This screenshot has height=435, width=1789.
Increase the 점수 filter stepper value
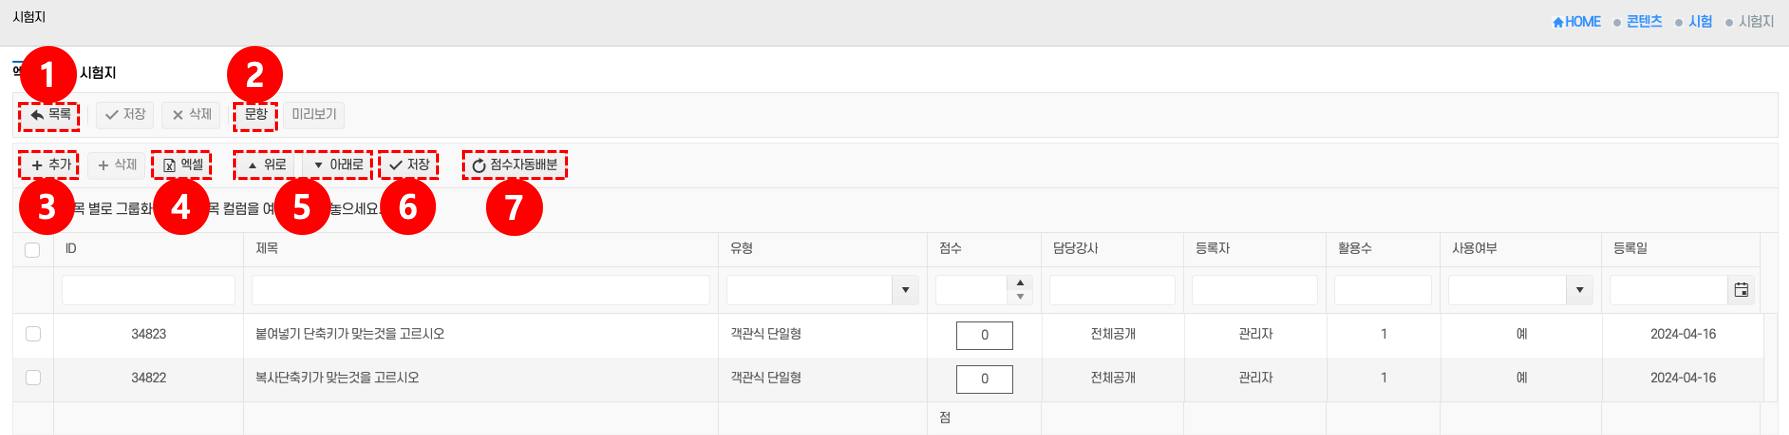tap(1020, 284)
